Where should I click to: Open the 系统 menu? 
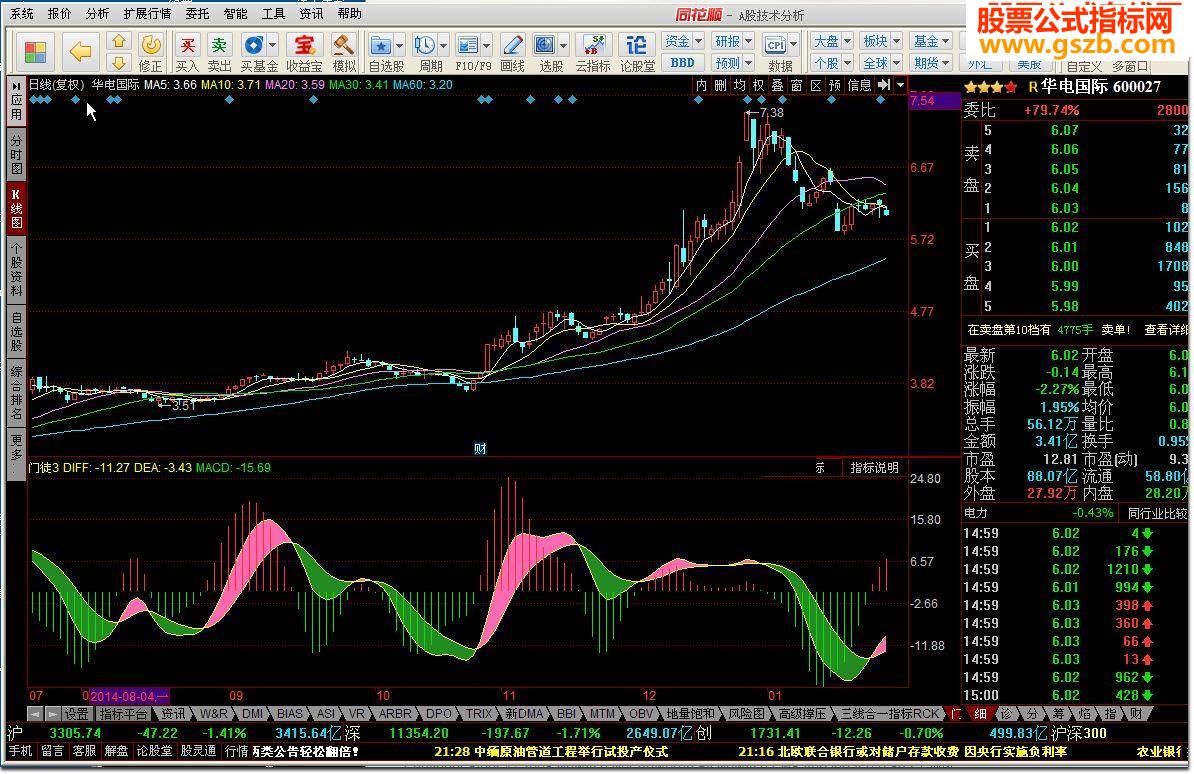pyautogui.click(x=21, y=14)
